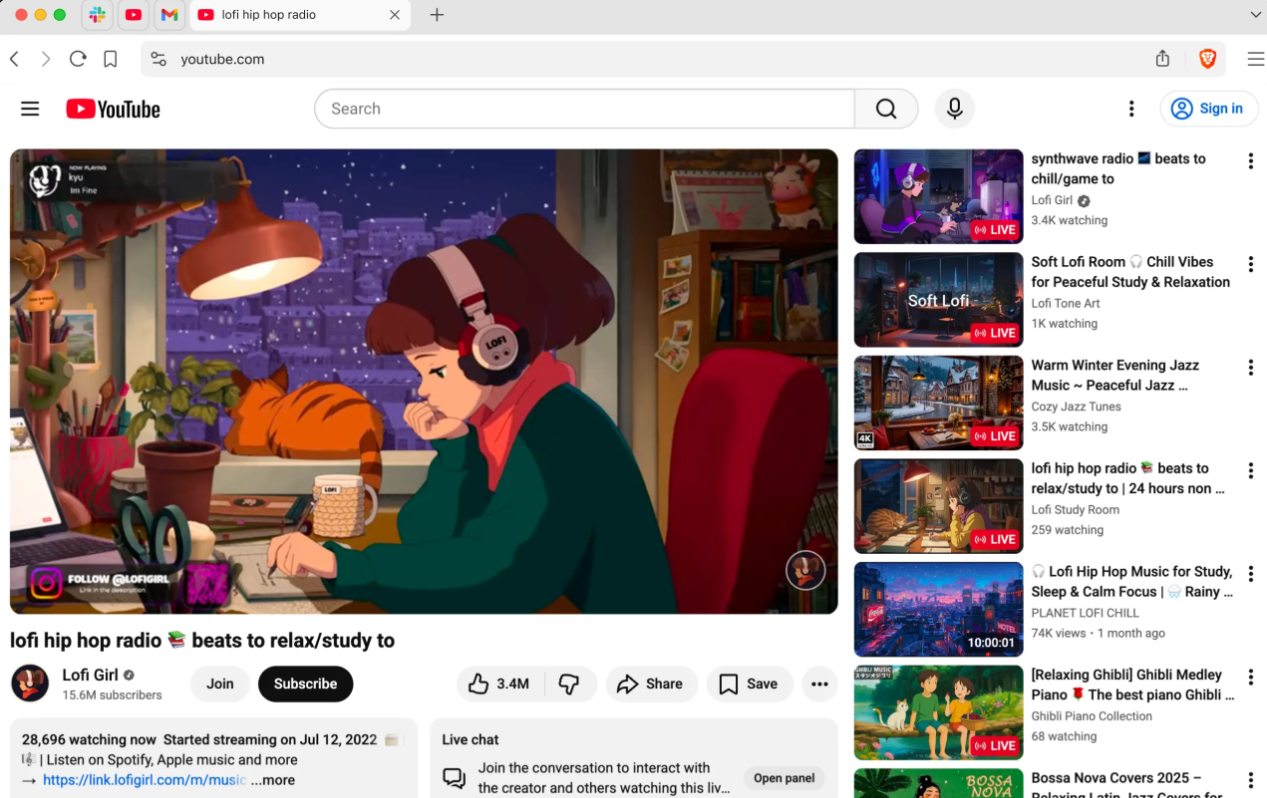
Task: Go back with the browser back arrow
Action: [14, 59]
